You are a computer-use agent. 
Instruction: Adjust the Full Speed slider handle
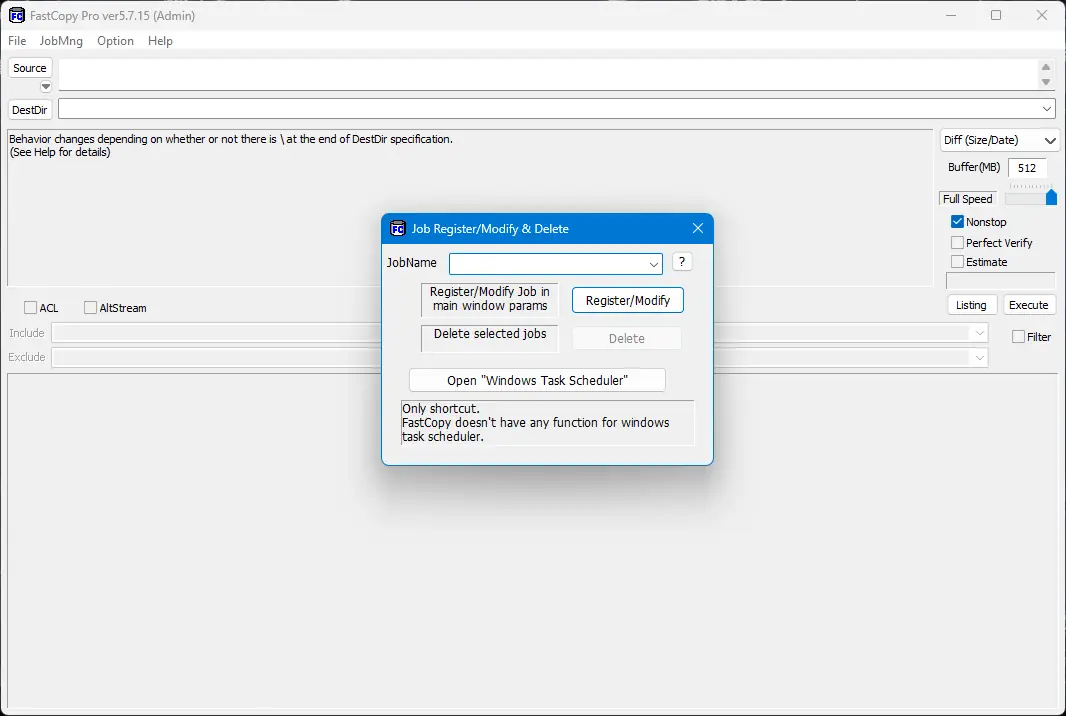1051,197
